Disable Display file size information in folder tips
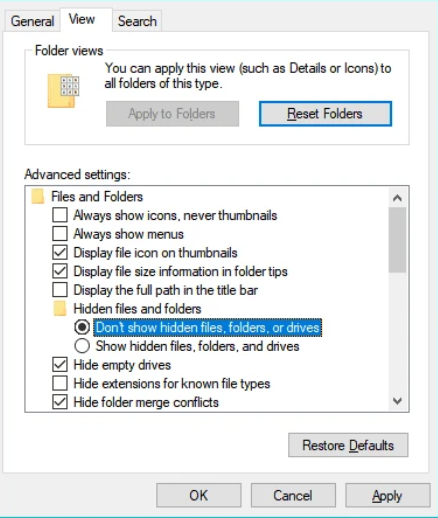The width and height of the screenshot is (438, 518). 60,271
